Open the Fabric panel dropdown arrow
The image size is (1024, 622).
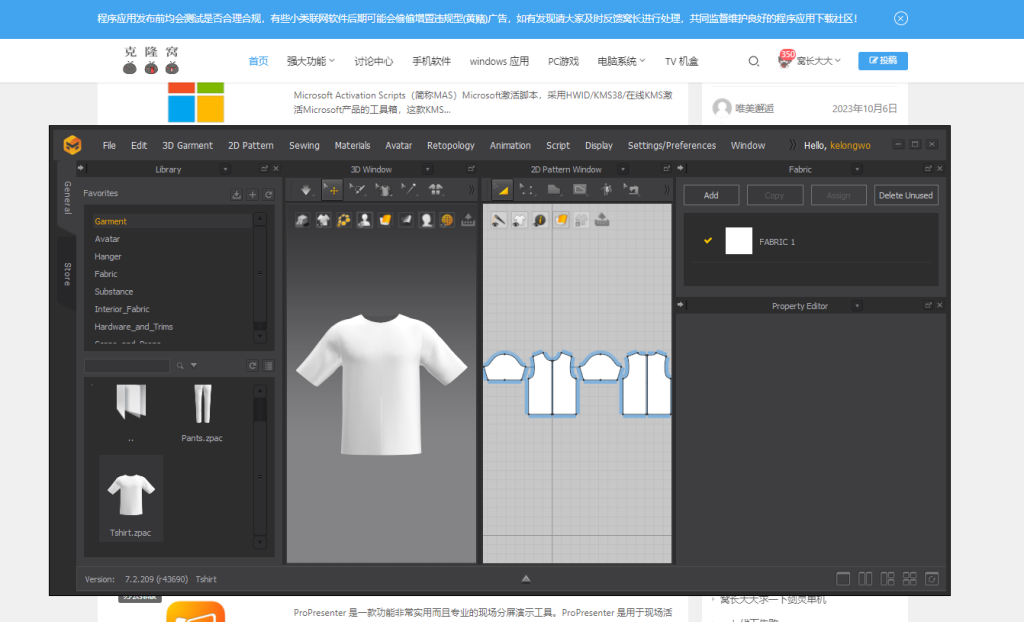coord(857,169)
